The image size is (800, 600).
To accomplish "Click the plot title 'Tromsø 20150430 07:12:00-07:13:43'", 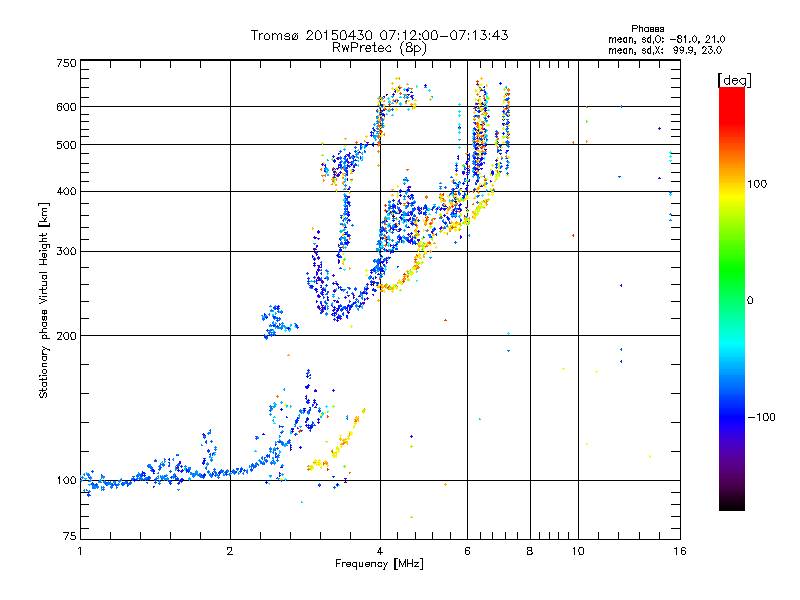I will click(x=379, y=35).
